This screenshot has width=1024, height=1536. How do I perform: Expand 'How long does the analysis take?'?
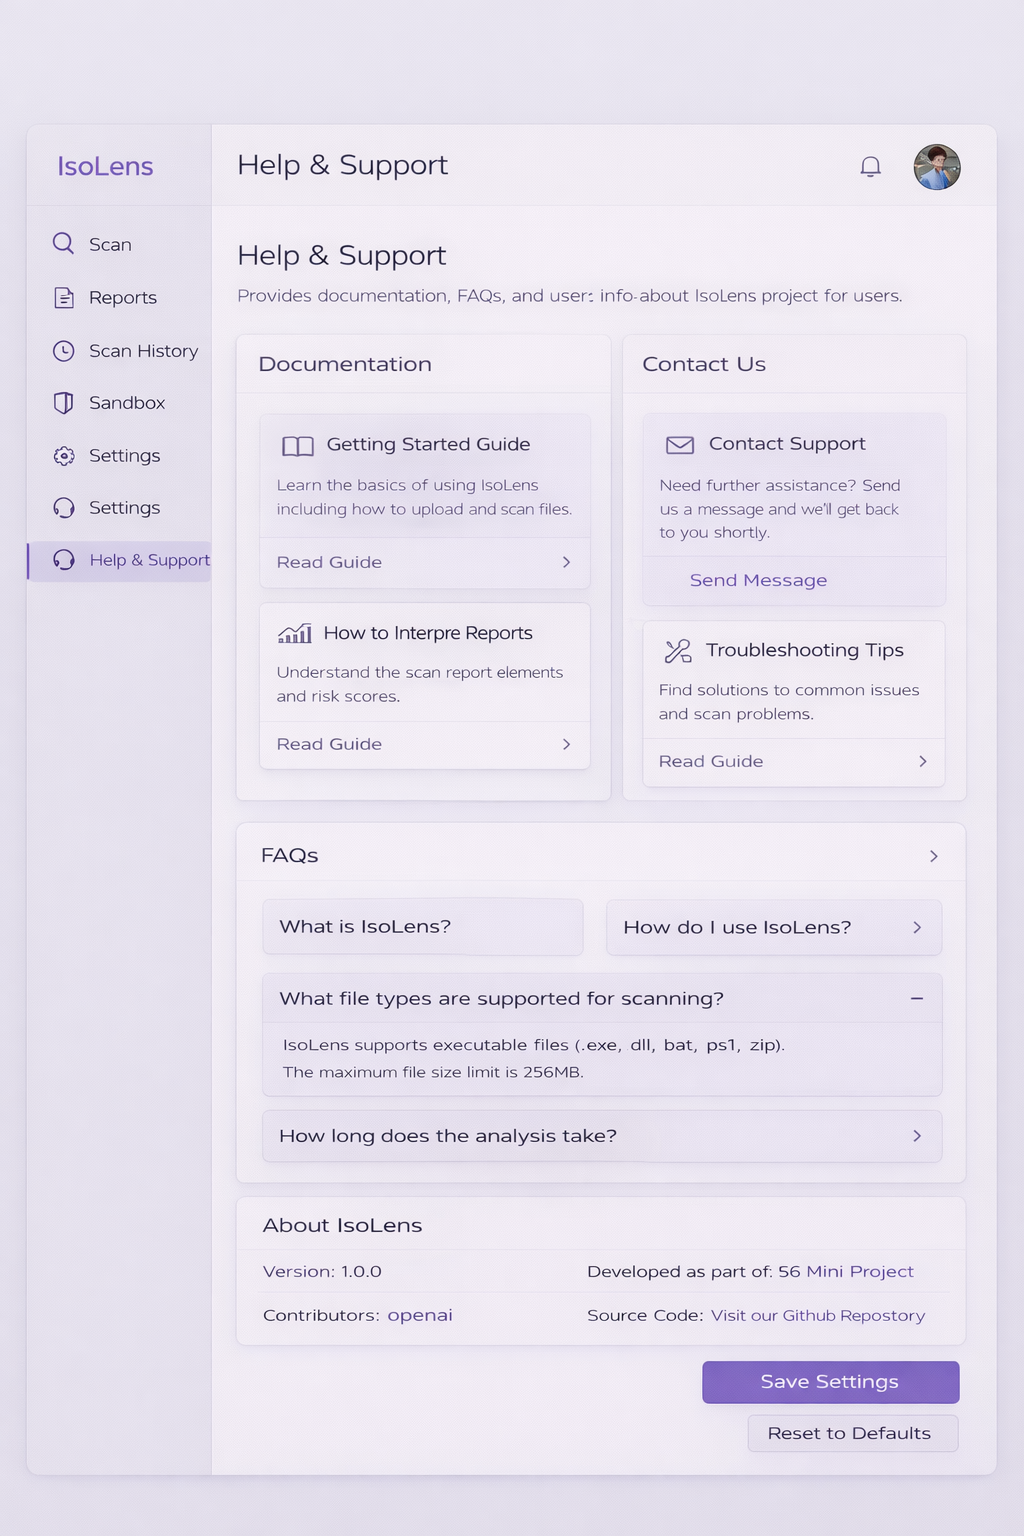click(915, 1136)
